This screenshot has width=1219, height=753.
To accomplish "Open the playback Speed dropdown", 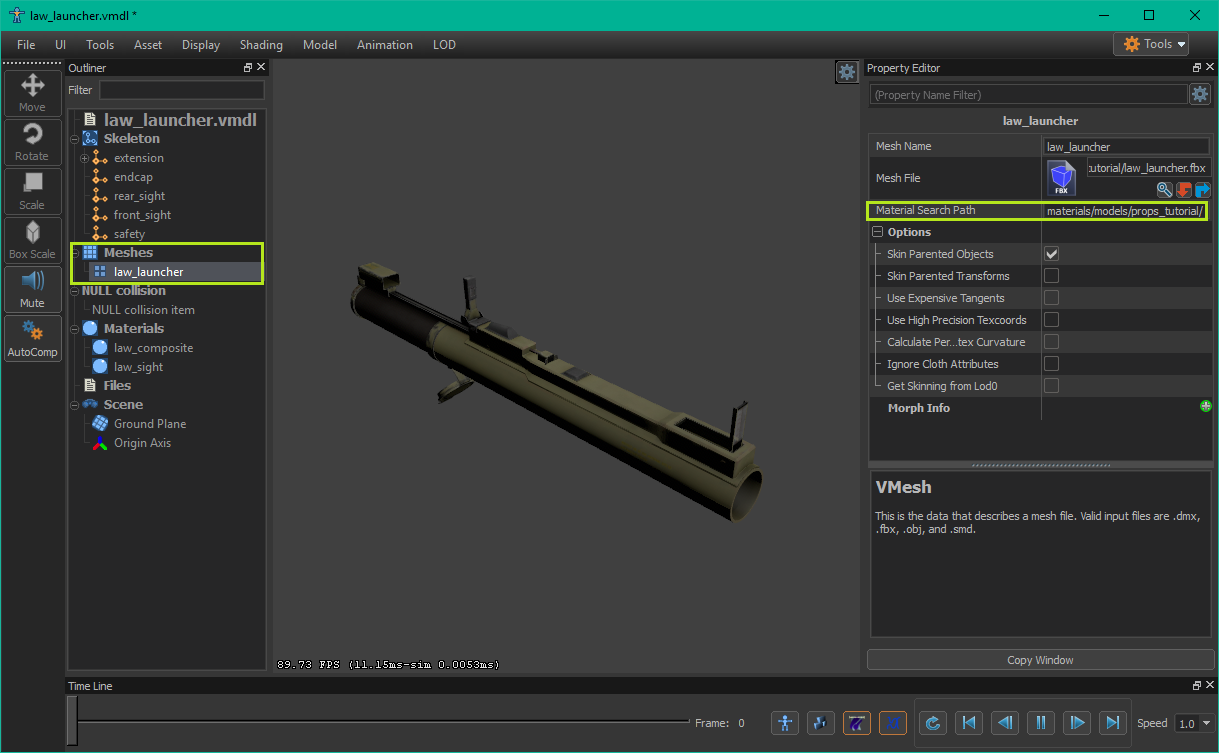I will tap(1195, 723).
